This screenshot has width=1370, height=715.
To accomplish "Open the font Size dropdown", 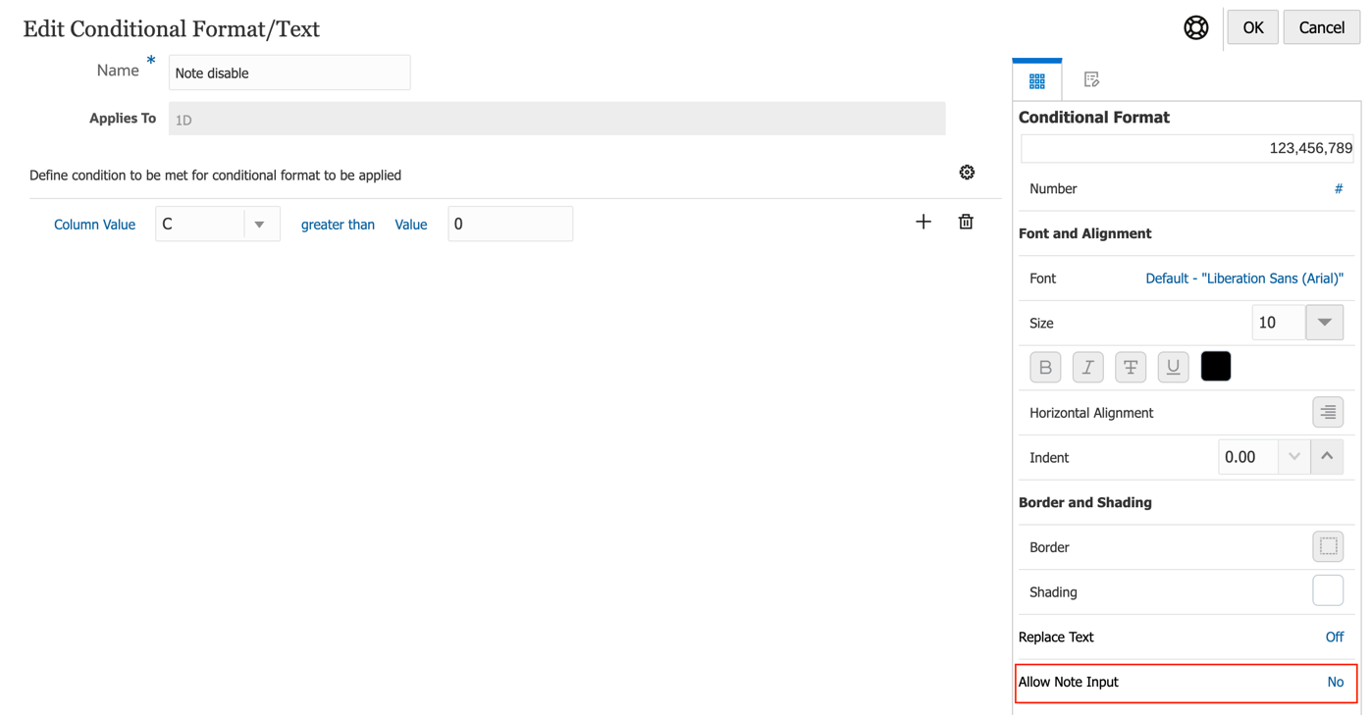I will pyautogui.click(x=1324, y=323).
